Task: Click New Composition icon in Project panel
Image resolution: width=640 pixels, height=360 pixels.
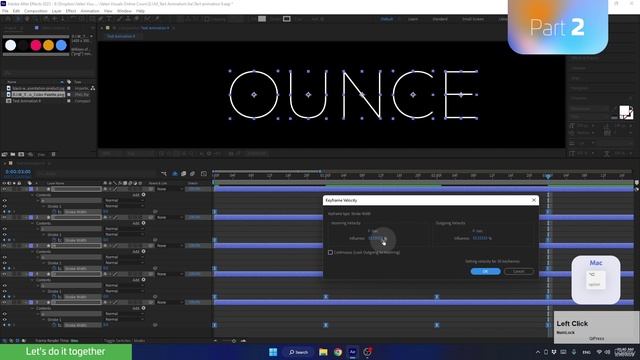Action: (21, 154)
